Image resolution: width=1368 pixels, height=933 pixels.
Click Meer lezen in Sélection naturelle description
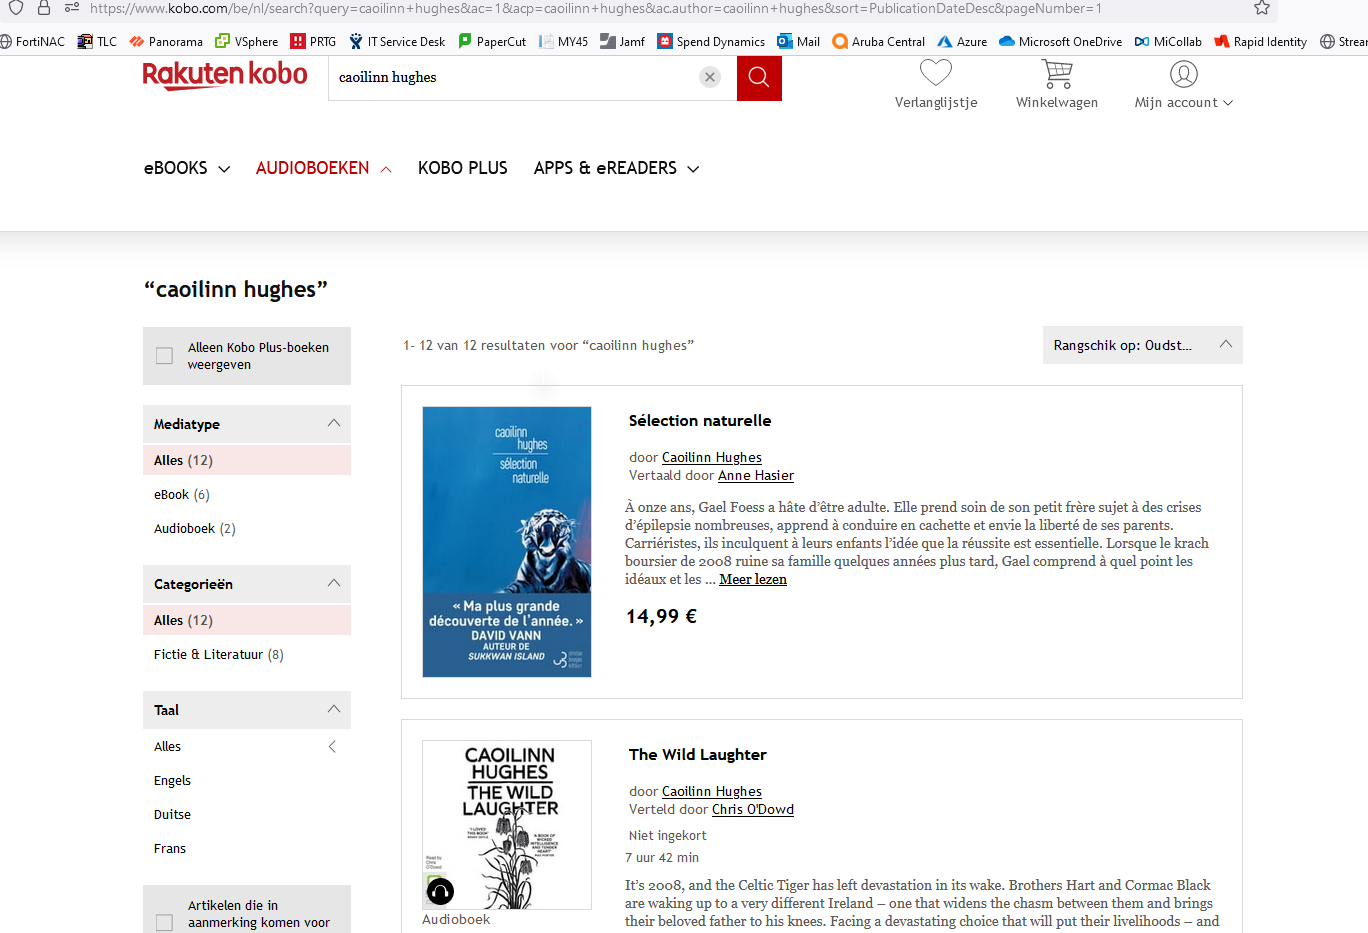point(753,579)
